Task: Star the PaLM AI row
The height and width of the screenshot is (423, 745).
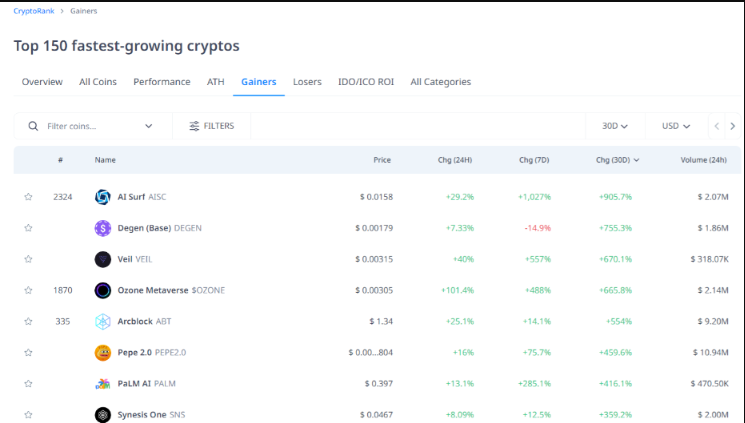Action: [x=29, y=384]
